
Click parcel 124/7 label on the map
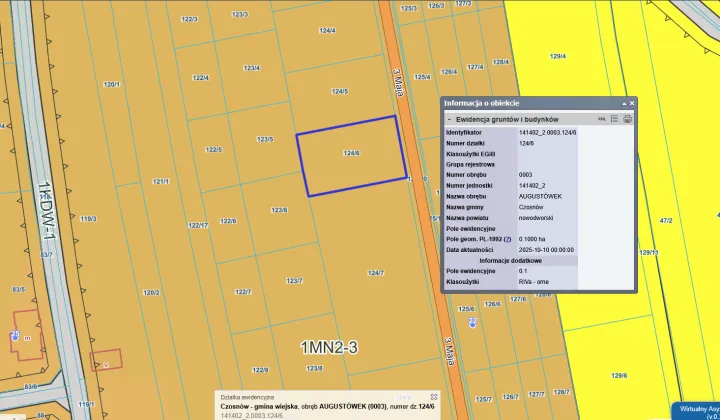coord(376,273)
